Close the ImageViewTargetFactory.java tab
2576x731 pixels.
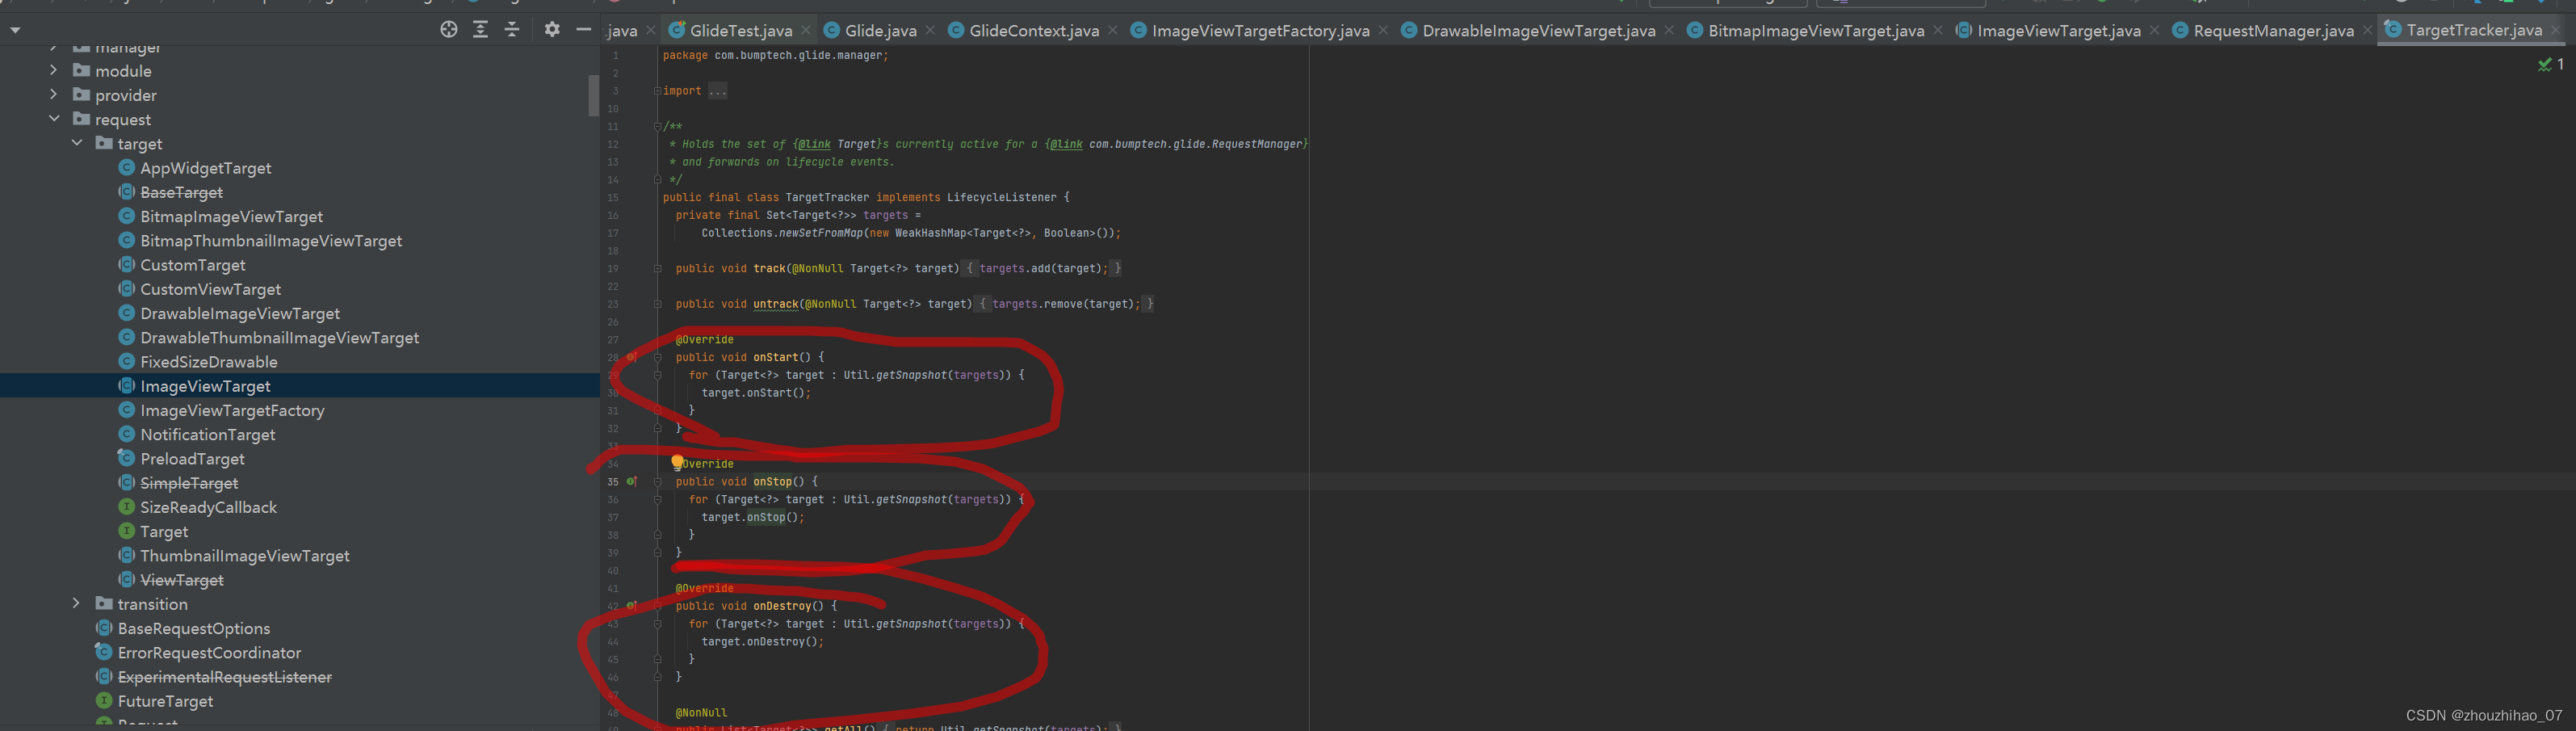[1383, 30]
